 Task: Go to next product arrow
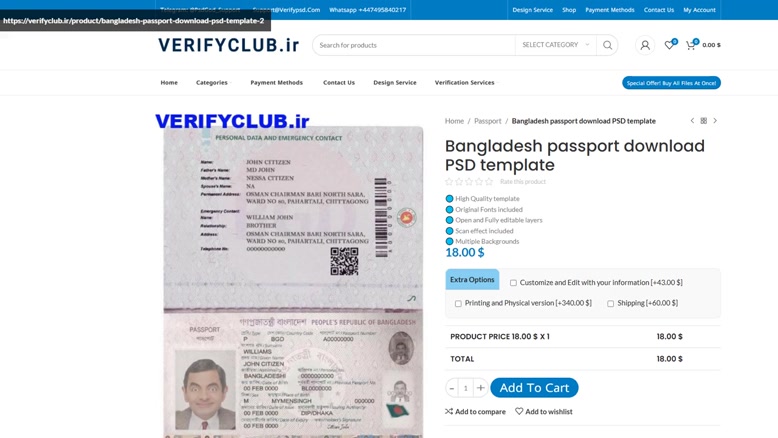[715, 121]
